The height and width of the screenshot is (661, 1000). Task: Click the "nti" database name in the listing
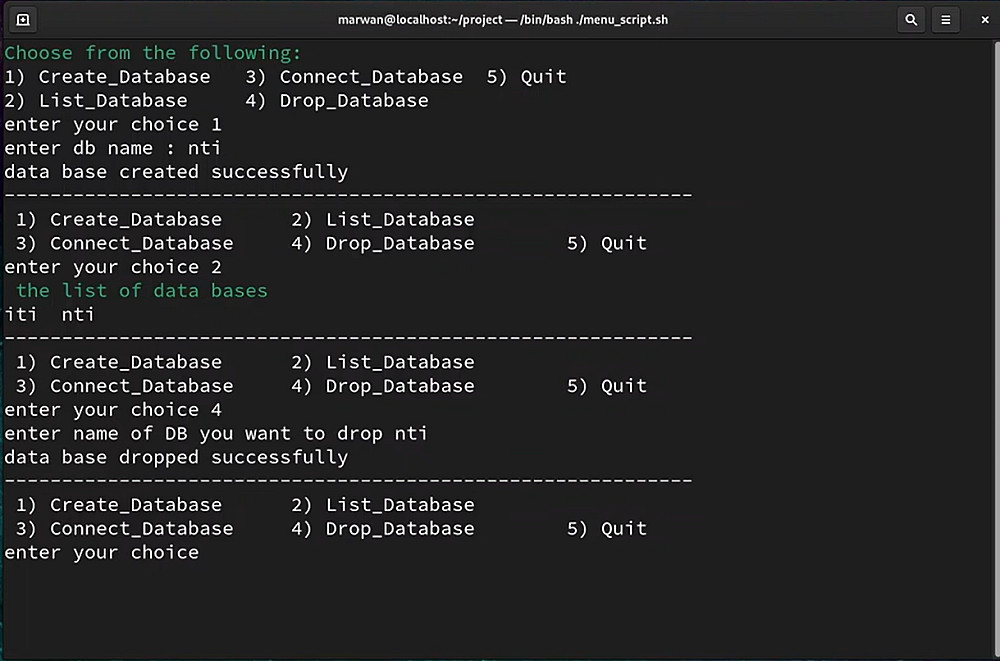pos(78,315)
